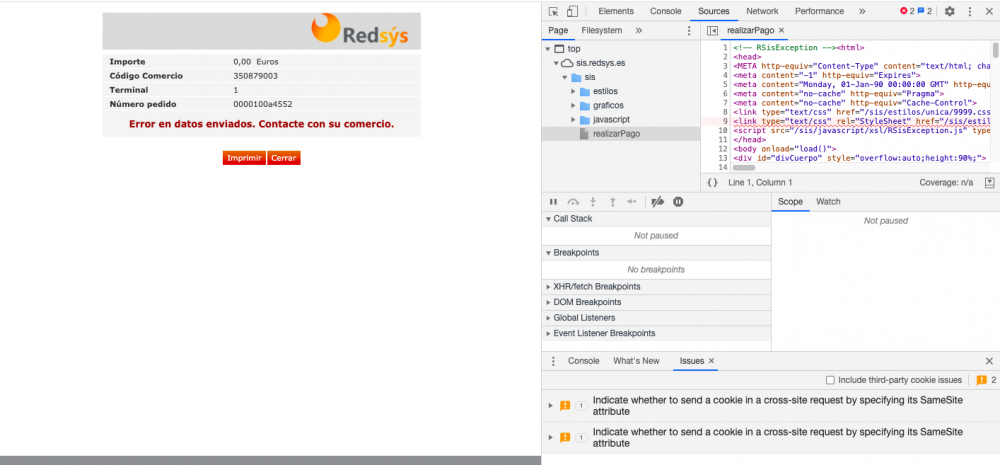The width and height of the screenshot is (1000, 465).
Task: Switch to the Watch pane tab
Action: (x=828, y=202)
